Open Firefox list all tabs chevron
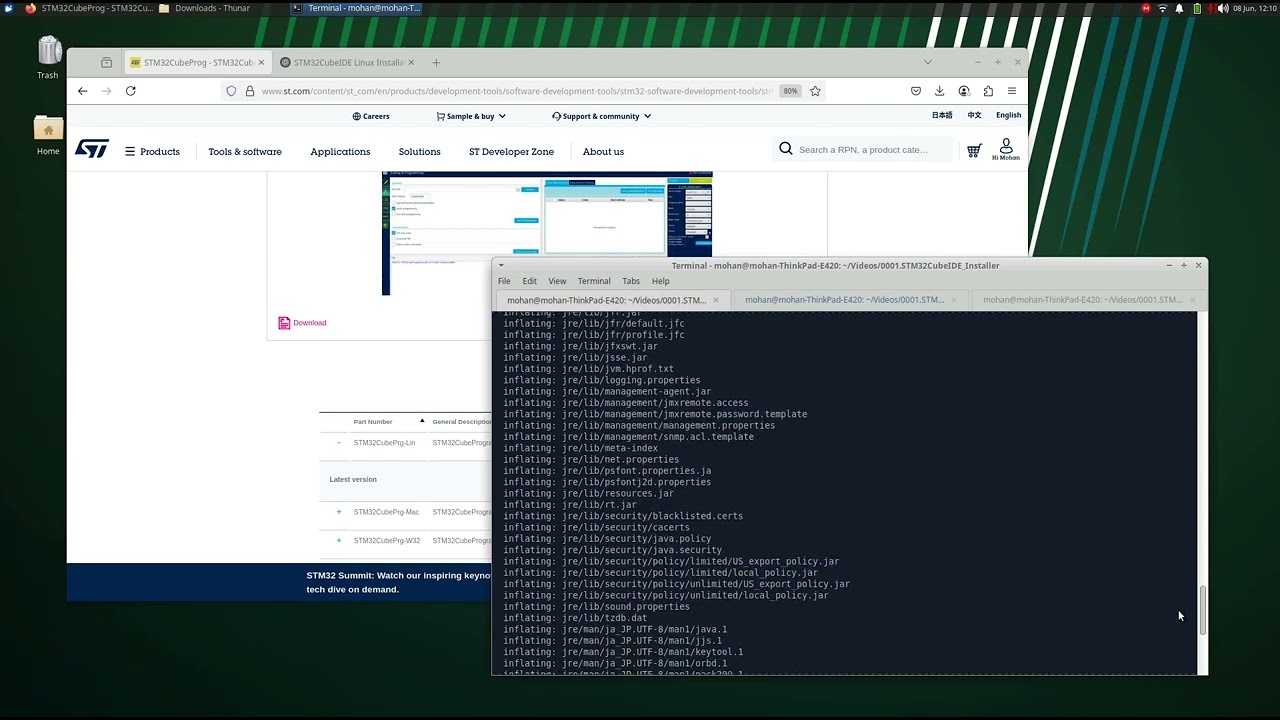 click(x=927, y=62)
